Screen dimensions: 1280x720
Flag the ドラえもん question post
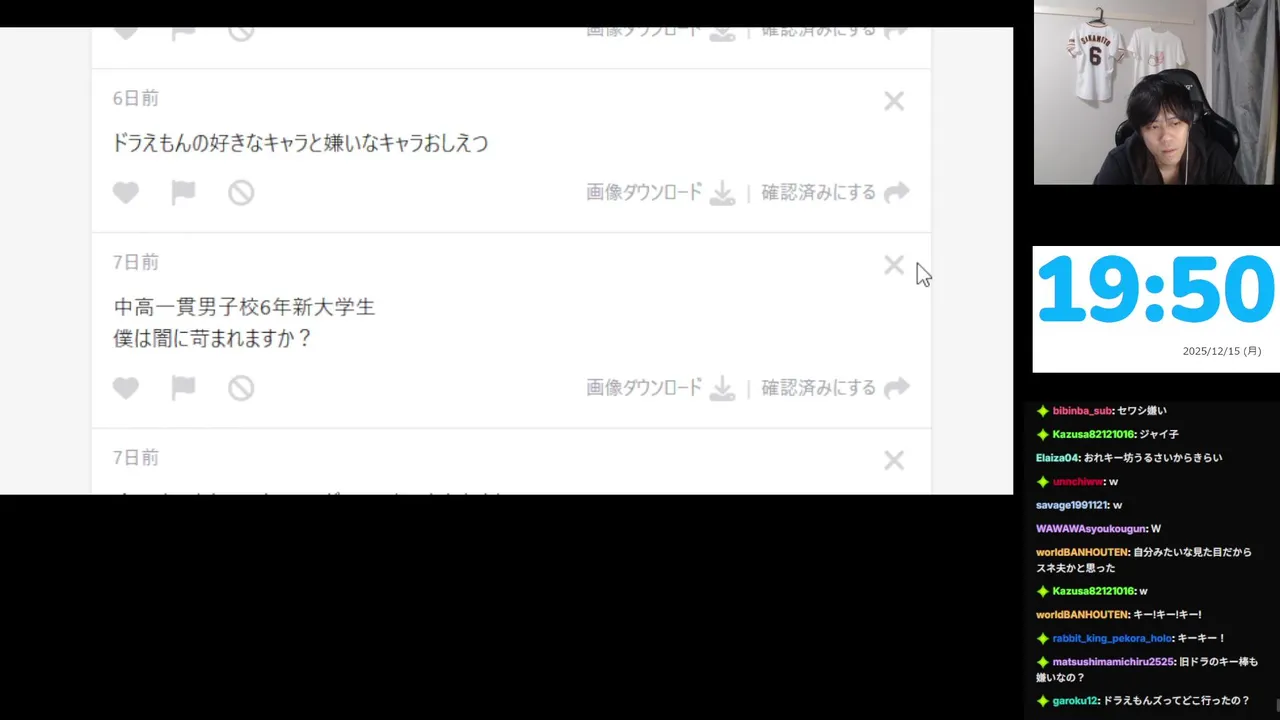[x=183, y=193]
